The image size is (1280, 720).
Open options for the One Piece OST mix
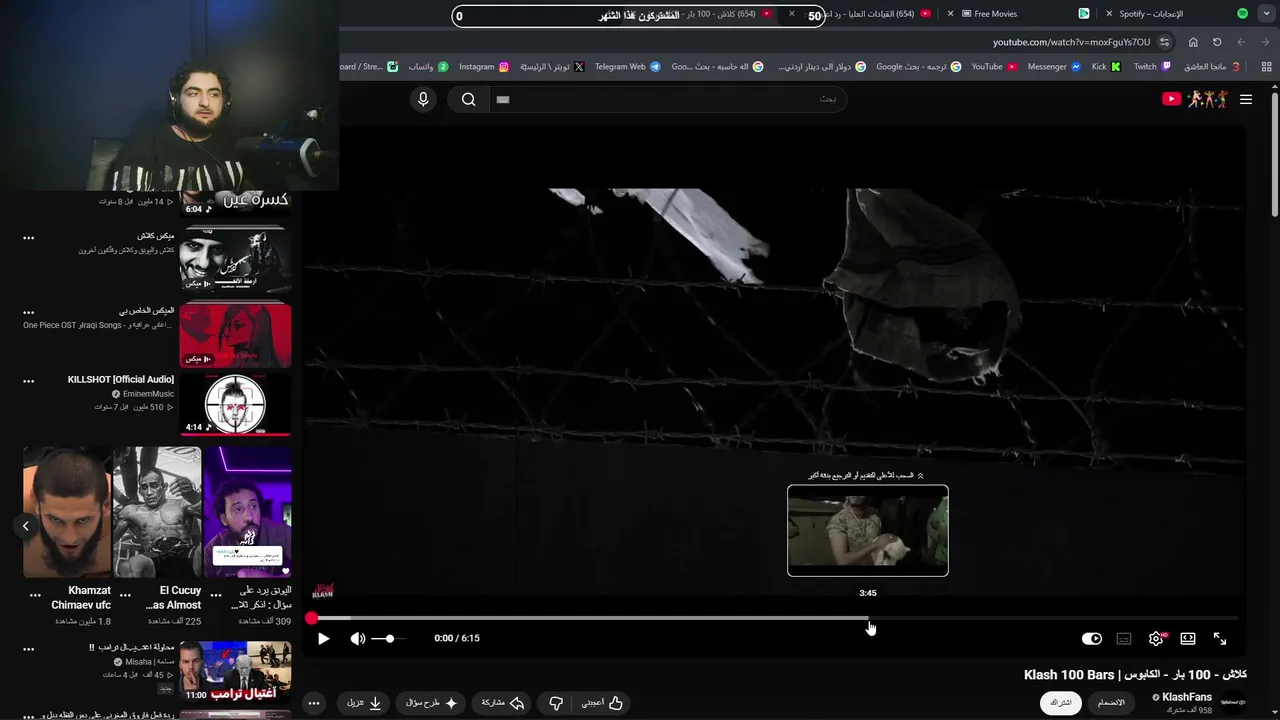click(x=29, y=311)
